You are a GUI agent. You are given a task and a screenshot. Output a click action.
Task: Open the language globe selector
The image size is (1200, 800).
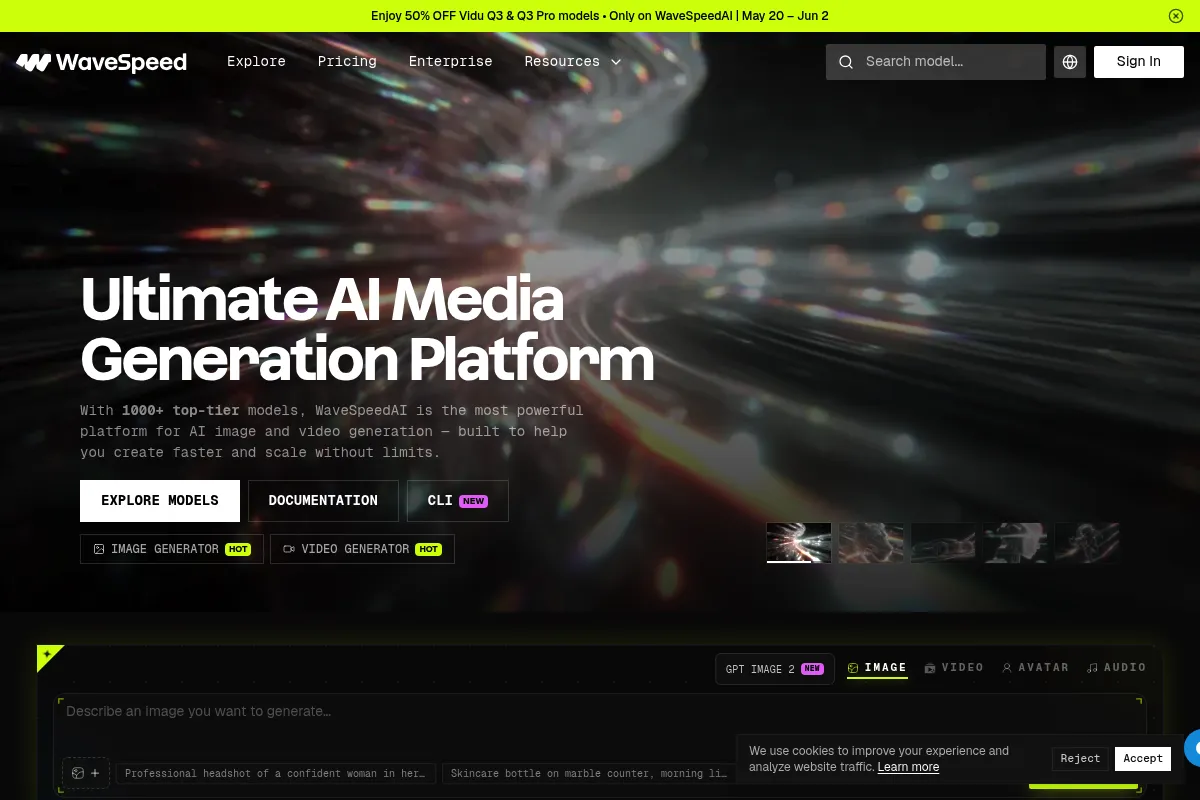(x=1070, y=62)
